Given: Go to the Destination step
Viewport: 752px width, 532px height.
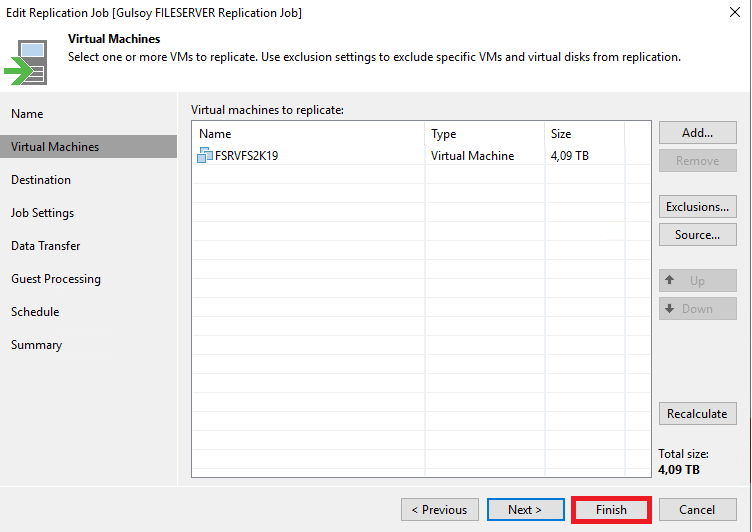Looking at the screenshot, I should coord(41,180).
